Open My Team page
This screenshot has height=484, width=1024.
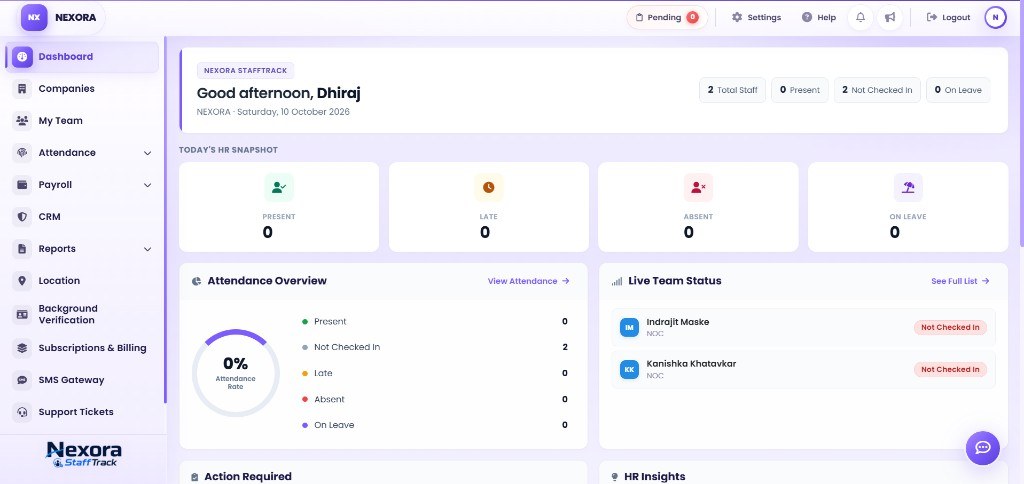point(82,121)
